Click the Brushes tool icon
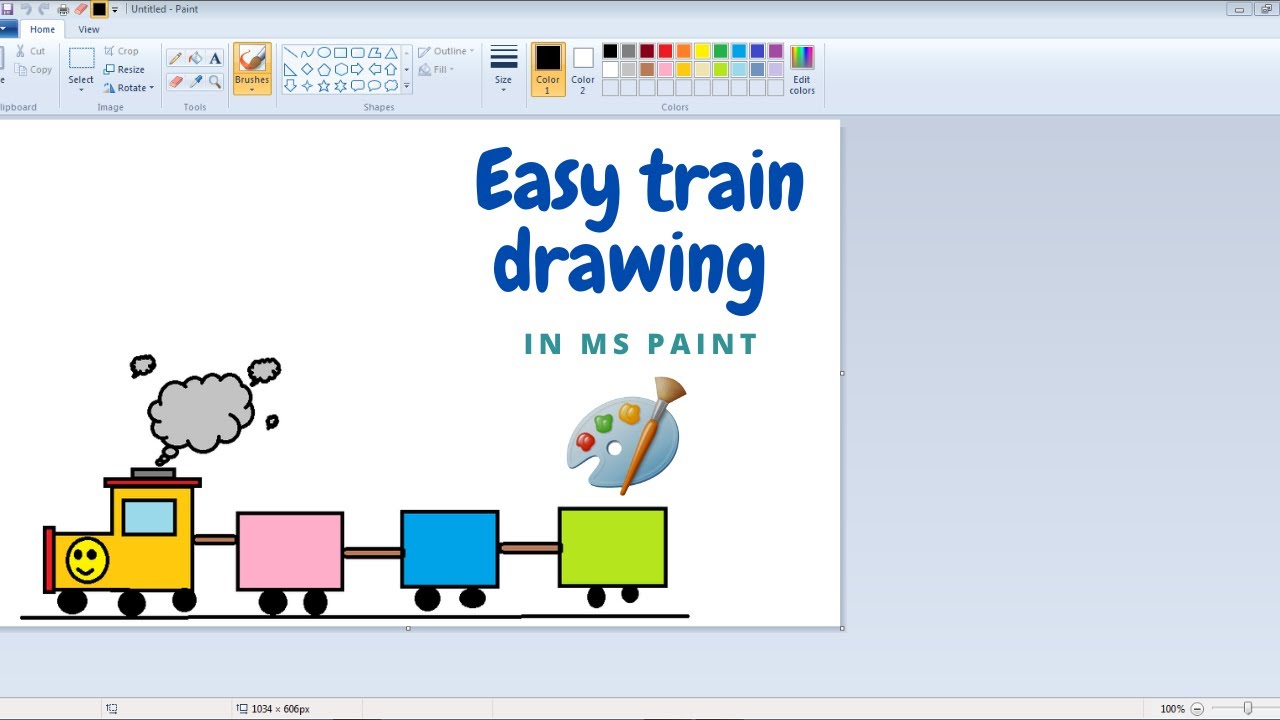The width and height of the screenshot is (1280, 720). point(252,60)
